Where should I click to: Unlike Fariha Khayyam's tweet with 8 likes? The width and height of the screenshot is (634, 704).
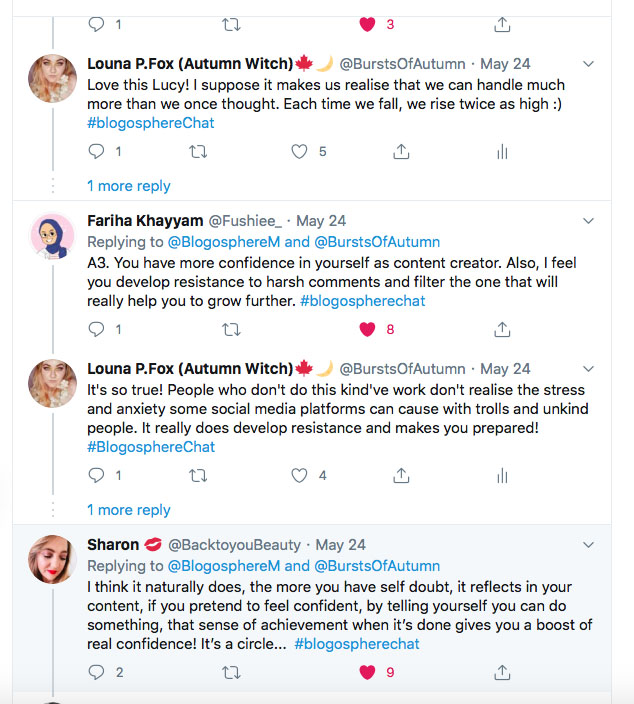click(x=367, y=328)
